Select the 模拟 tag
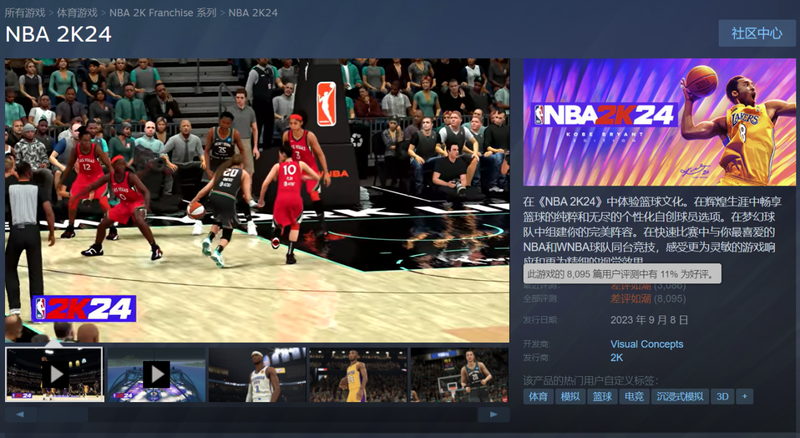 tap(570, 397)
